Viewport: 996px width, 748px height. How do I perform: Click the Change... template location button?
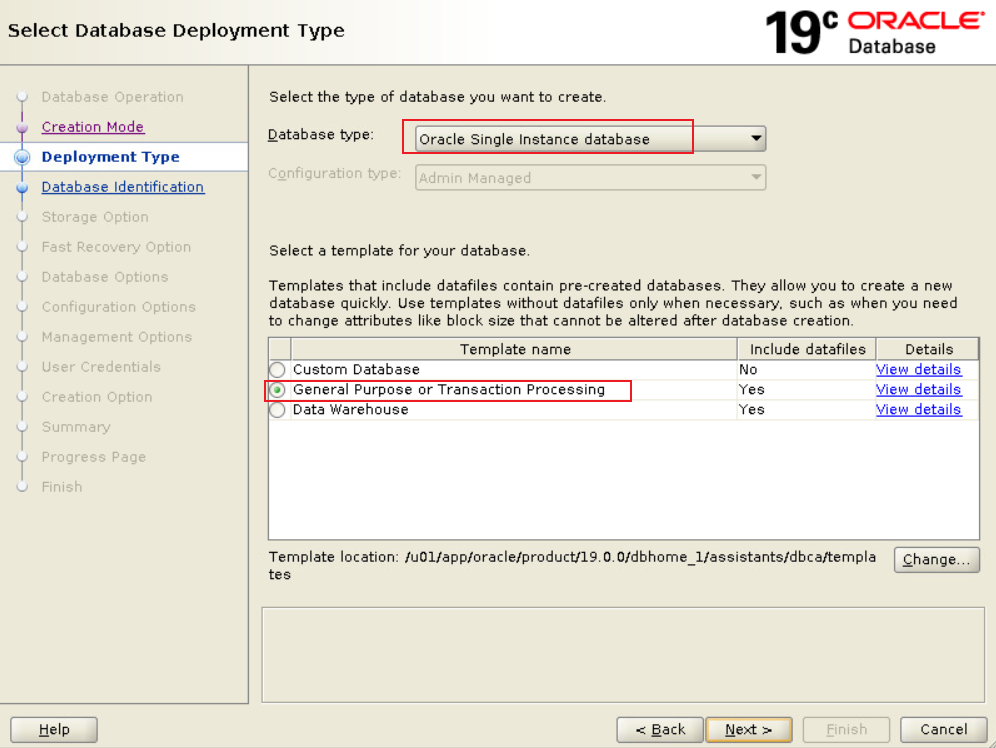[x=936, y=559]
